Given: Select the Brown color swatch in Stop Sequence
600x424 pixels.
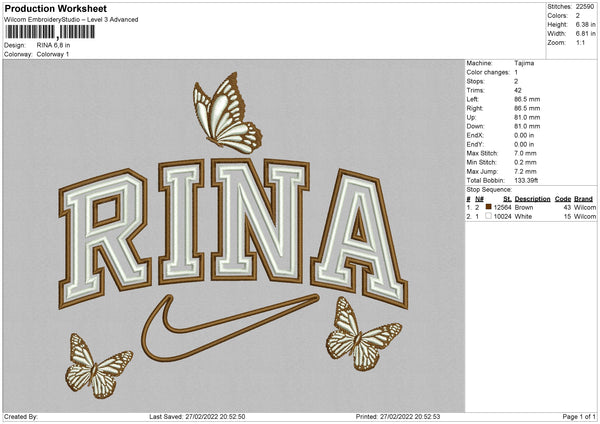Looking at the screenshot, I should click(x=488, y=207).
